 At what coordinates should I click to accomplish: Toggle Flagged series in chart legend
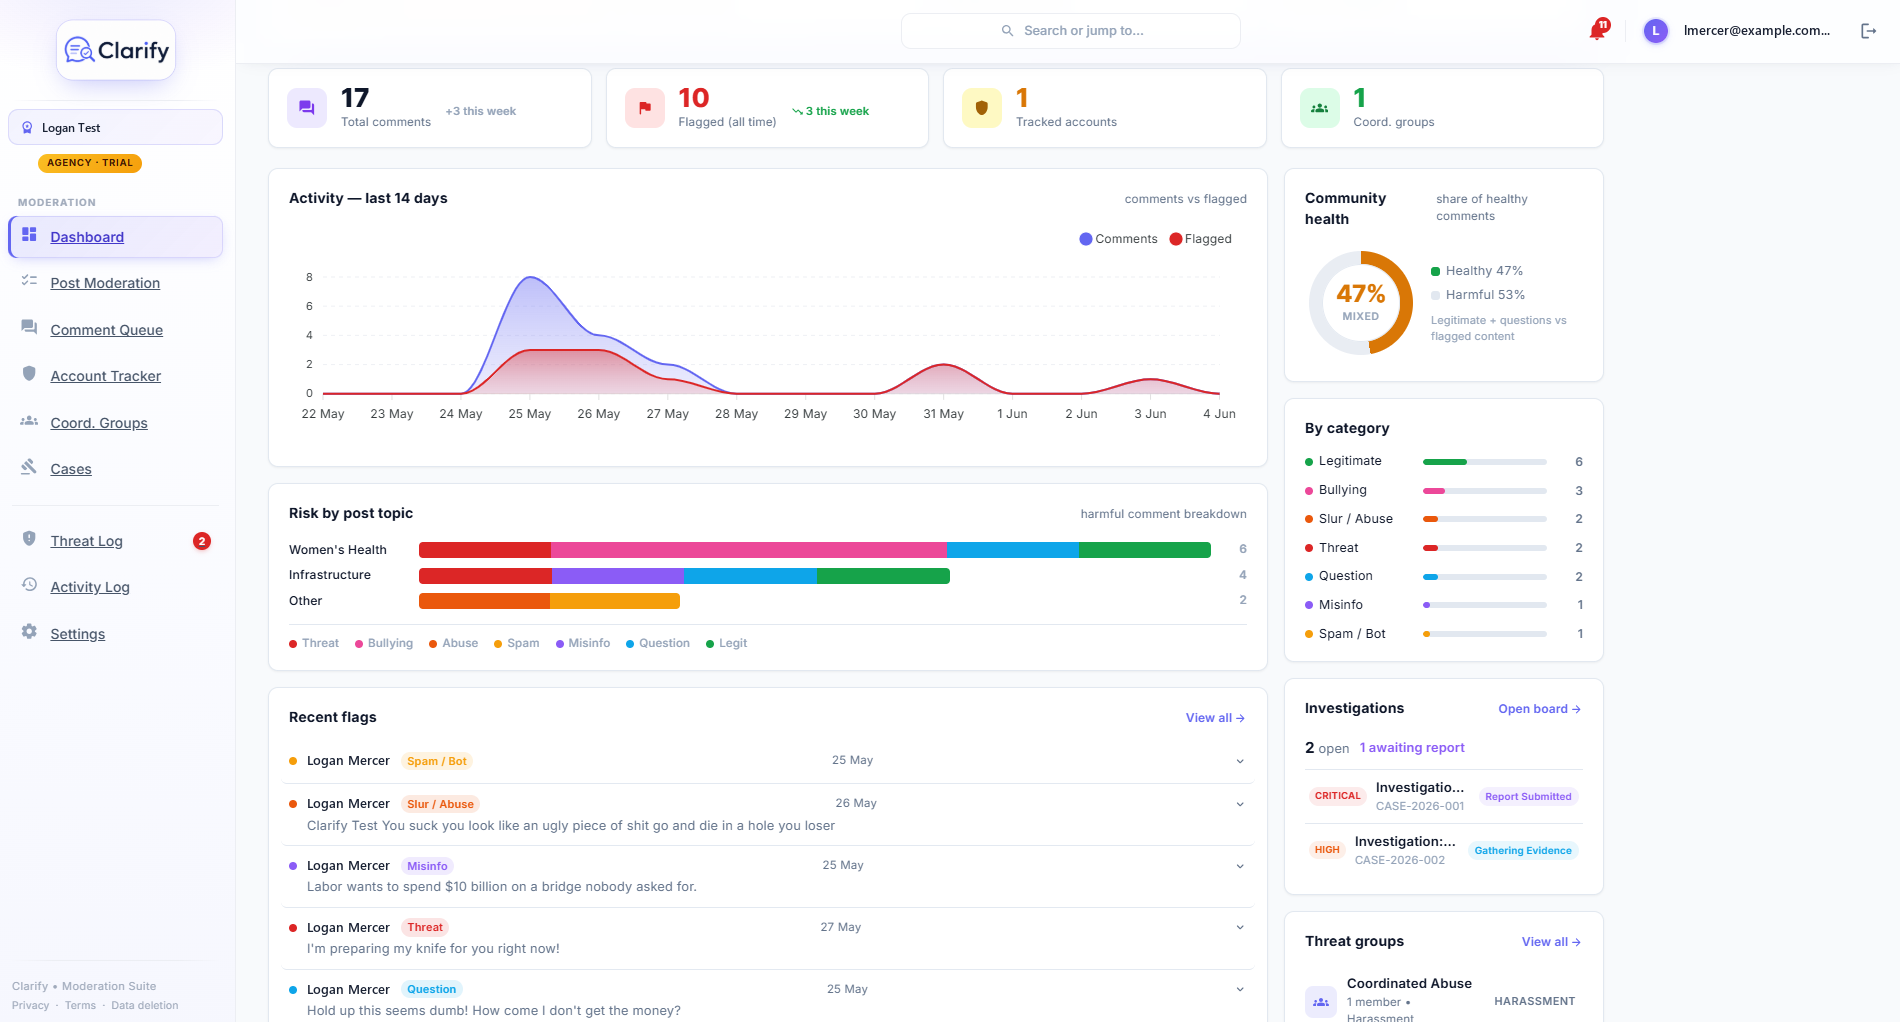[1200, 239]
